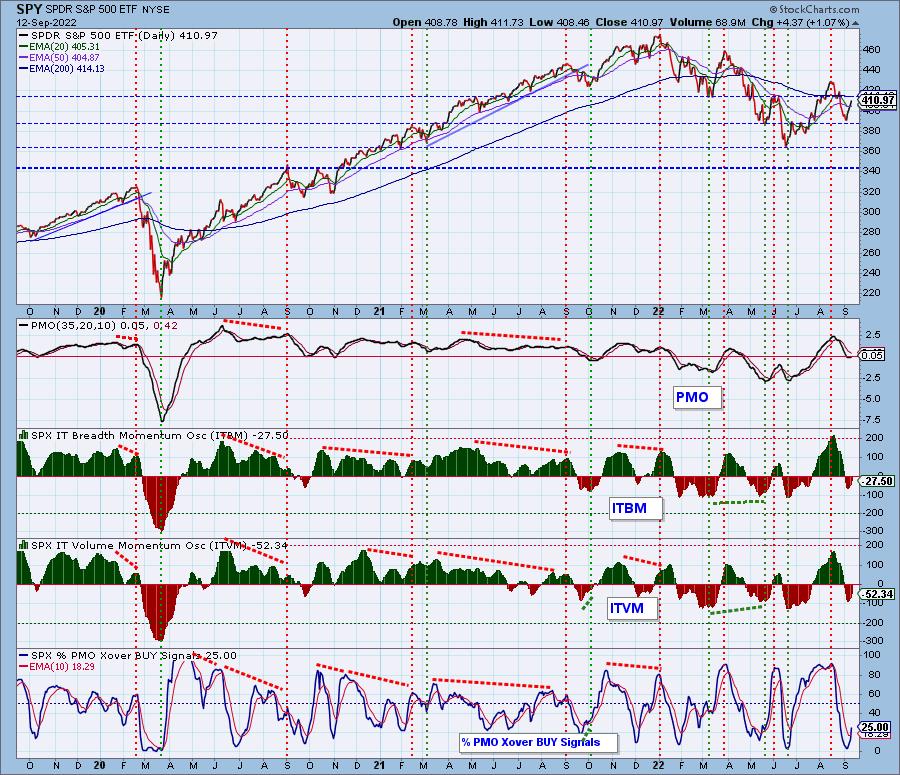Click the 410.97 current price tag on the price axis
Image resolution: width=900 pixels, height=775 pixels.
click(x=878, y=100)
